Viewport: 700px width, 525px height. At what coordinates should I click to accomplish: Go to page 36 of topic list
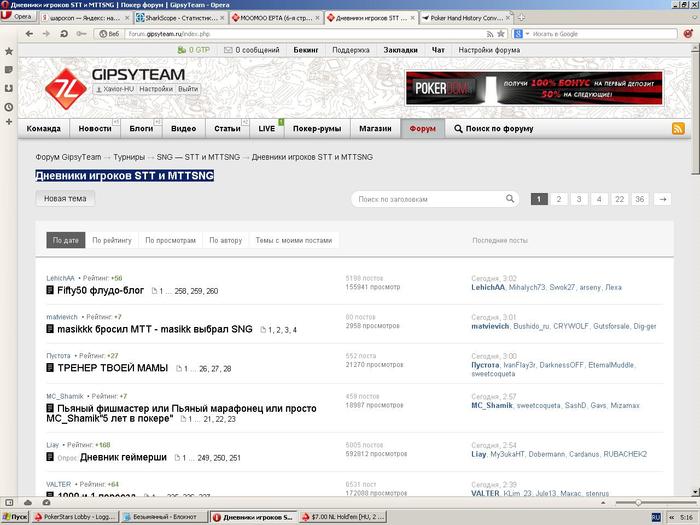[x=640, y=199]
